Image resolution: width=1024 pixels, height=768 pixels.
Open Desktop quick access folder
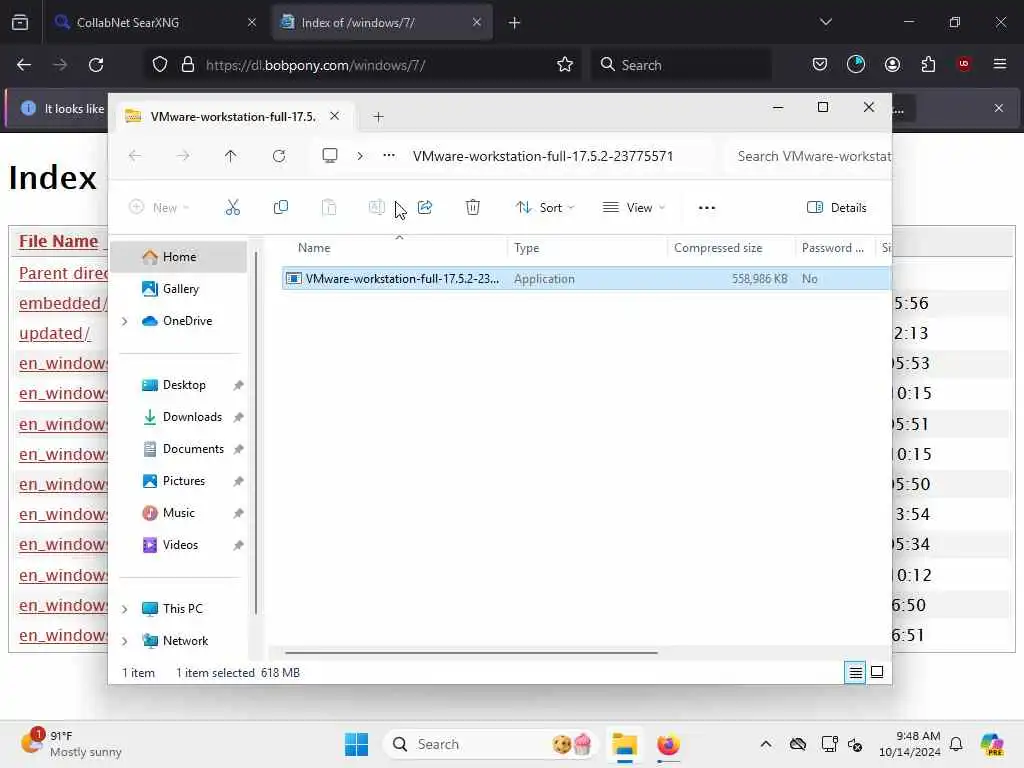click(x=184, y=385)
